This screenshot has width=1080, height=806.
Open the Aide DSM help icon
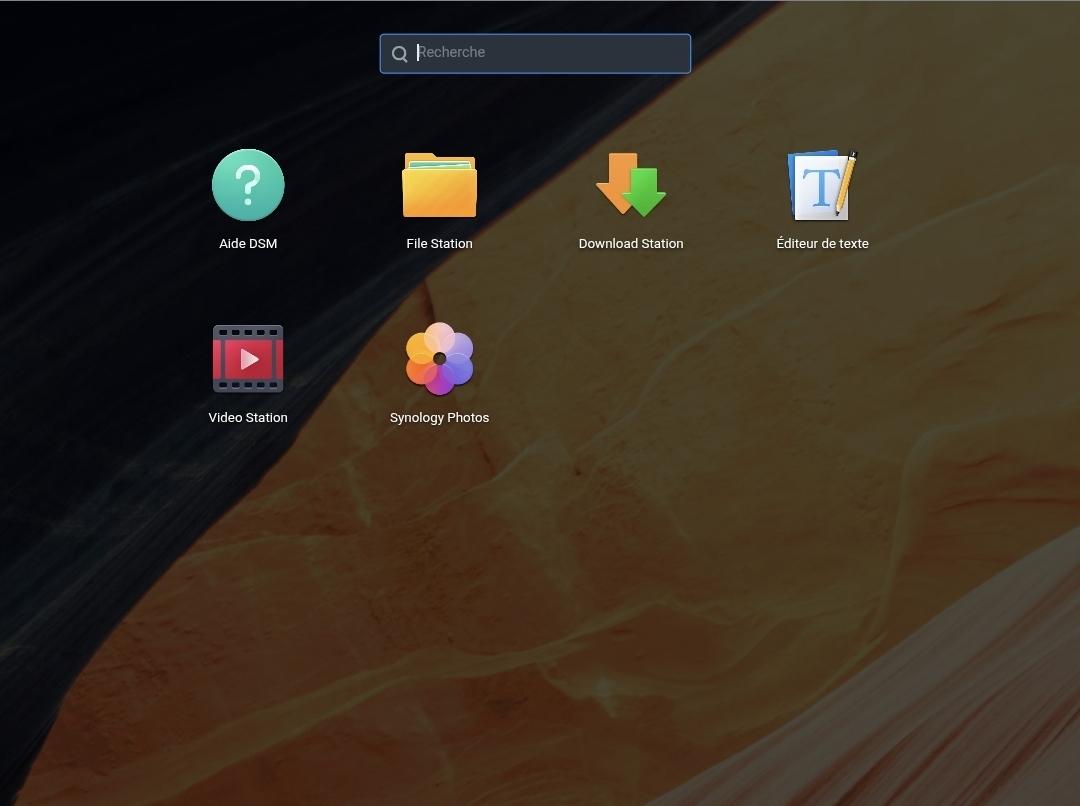(x=248, y=185)
